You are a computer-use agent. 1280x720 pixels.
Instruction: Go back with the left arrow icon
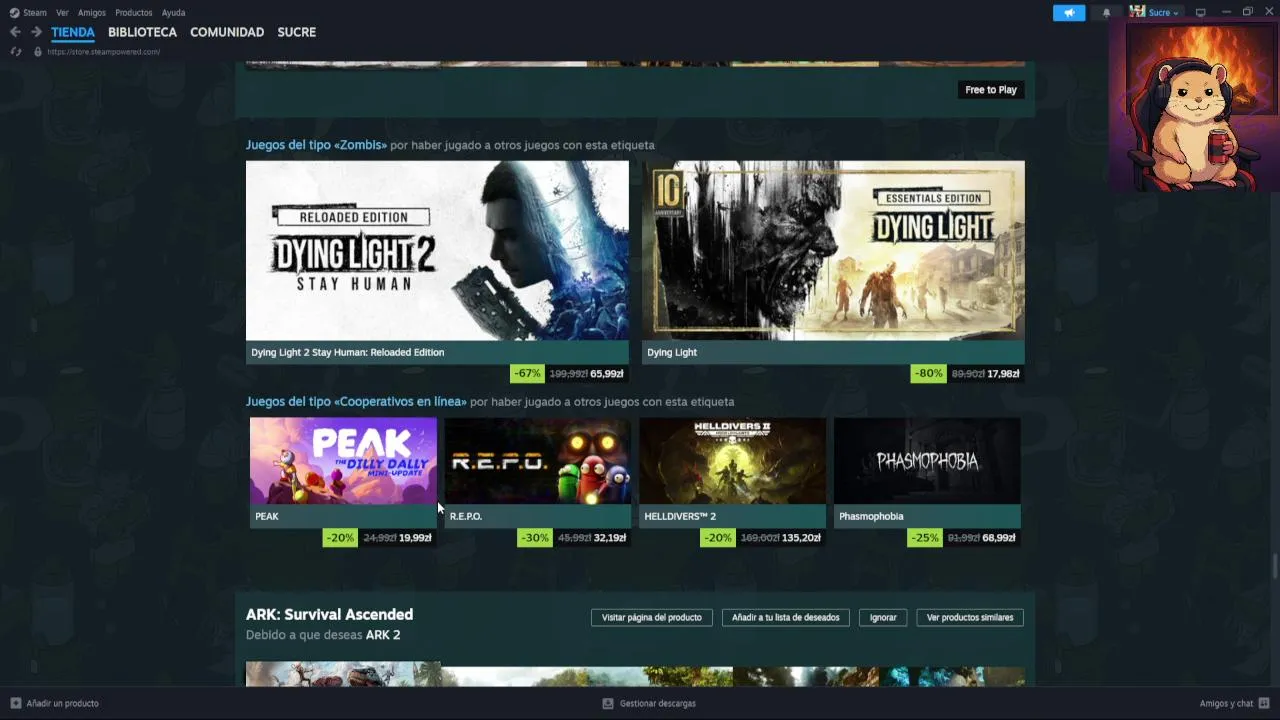15,32
